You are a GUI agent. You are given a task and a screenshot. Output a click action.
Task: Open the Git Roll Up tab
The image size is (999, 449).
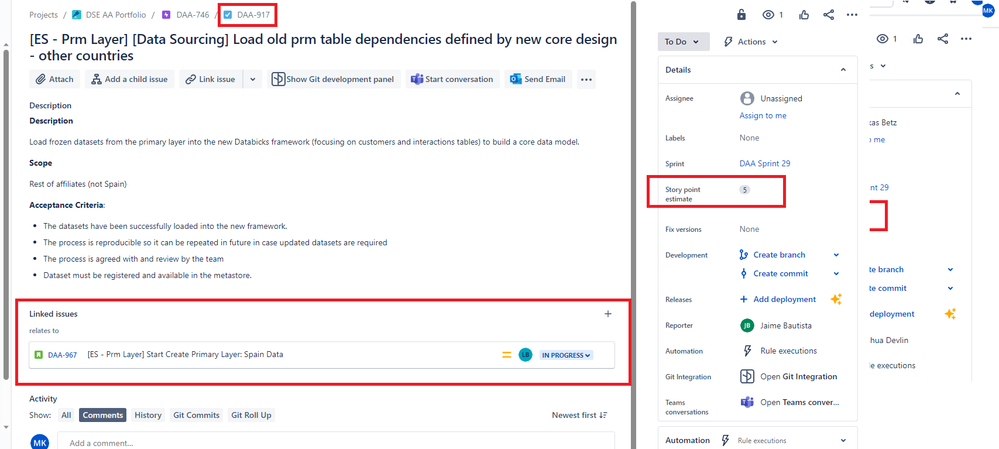coord(251,415)
